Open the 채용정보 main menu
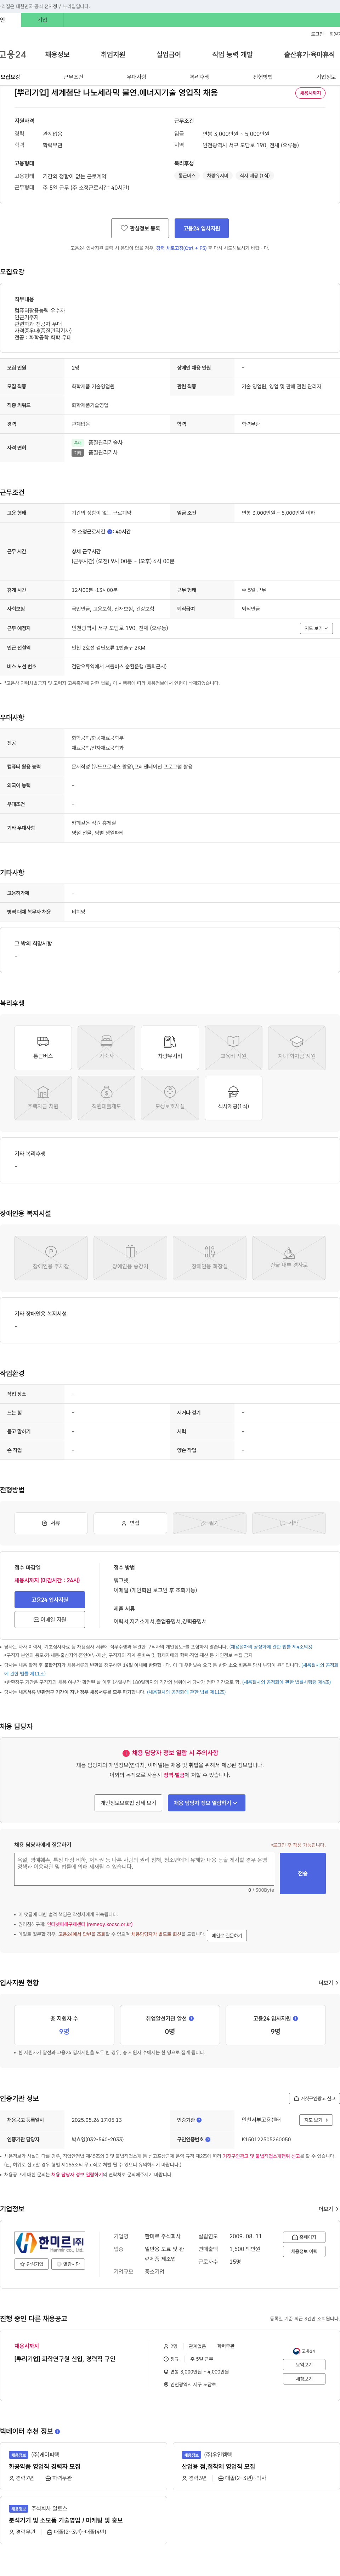 (x=57, y=55)
